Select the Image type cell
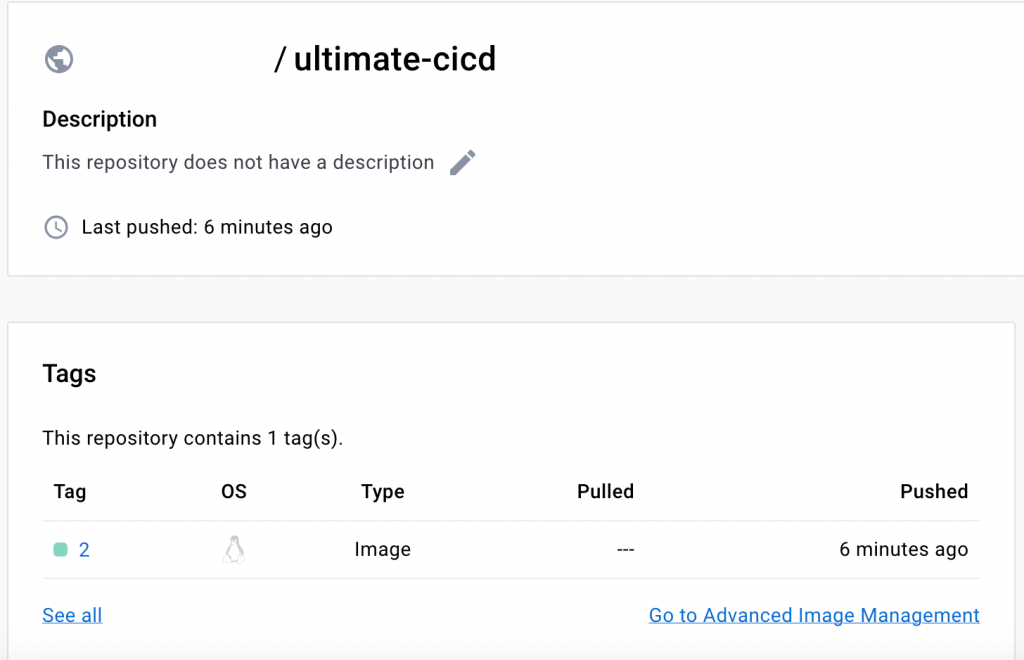The height and width of the screenshot is (660, 1024). click(x=383, y=549)
